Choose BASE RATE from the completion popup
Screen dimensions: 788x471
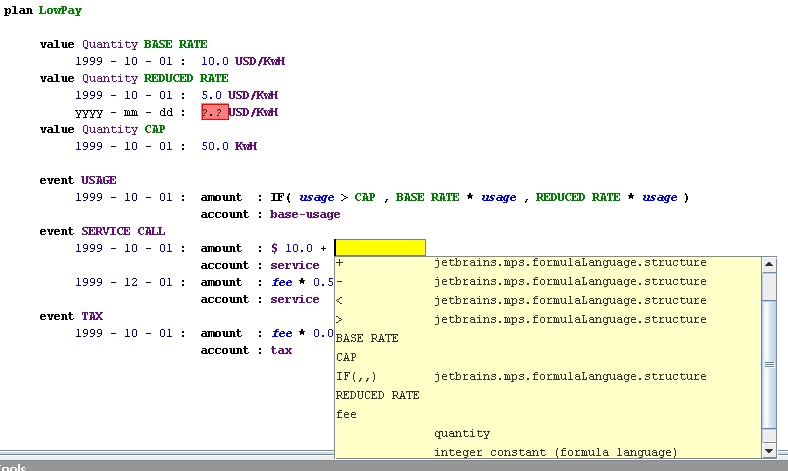pyautogui.click(x=367, y=339)
